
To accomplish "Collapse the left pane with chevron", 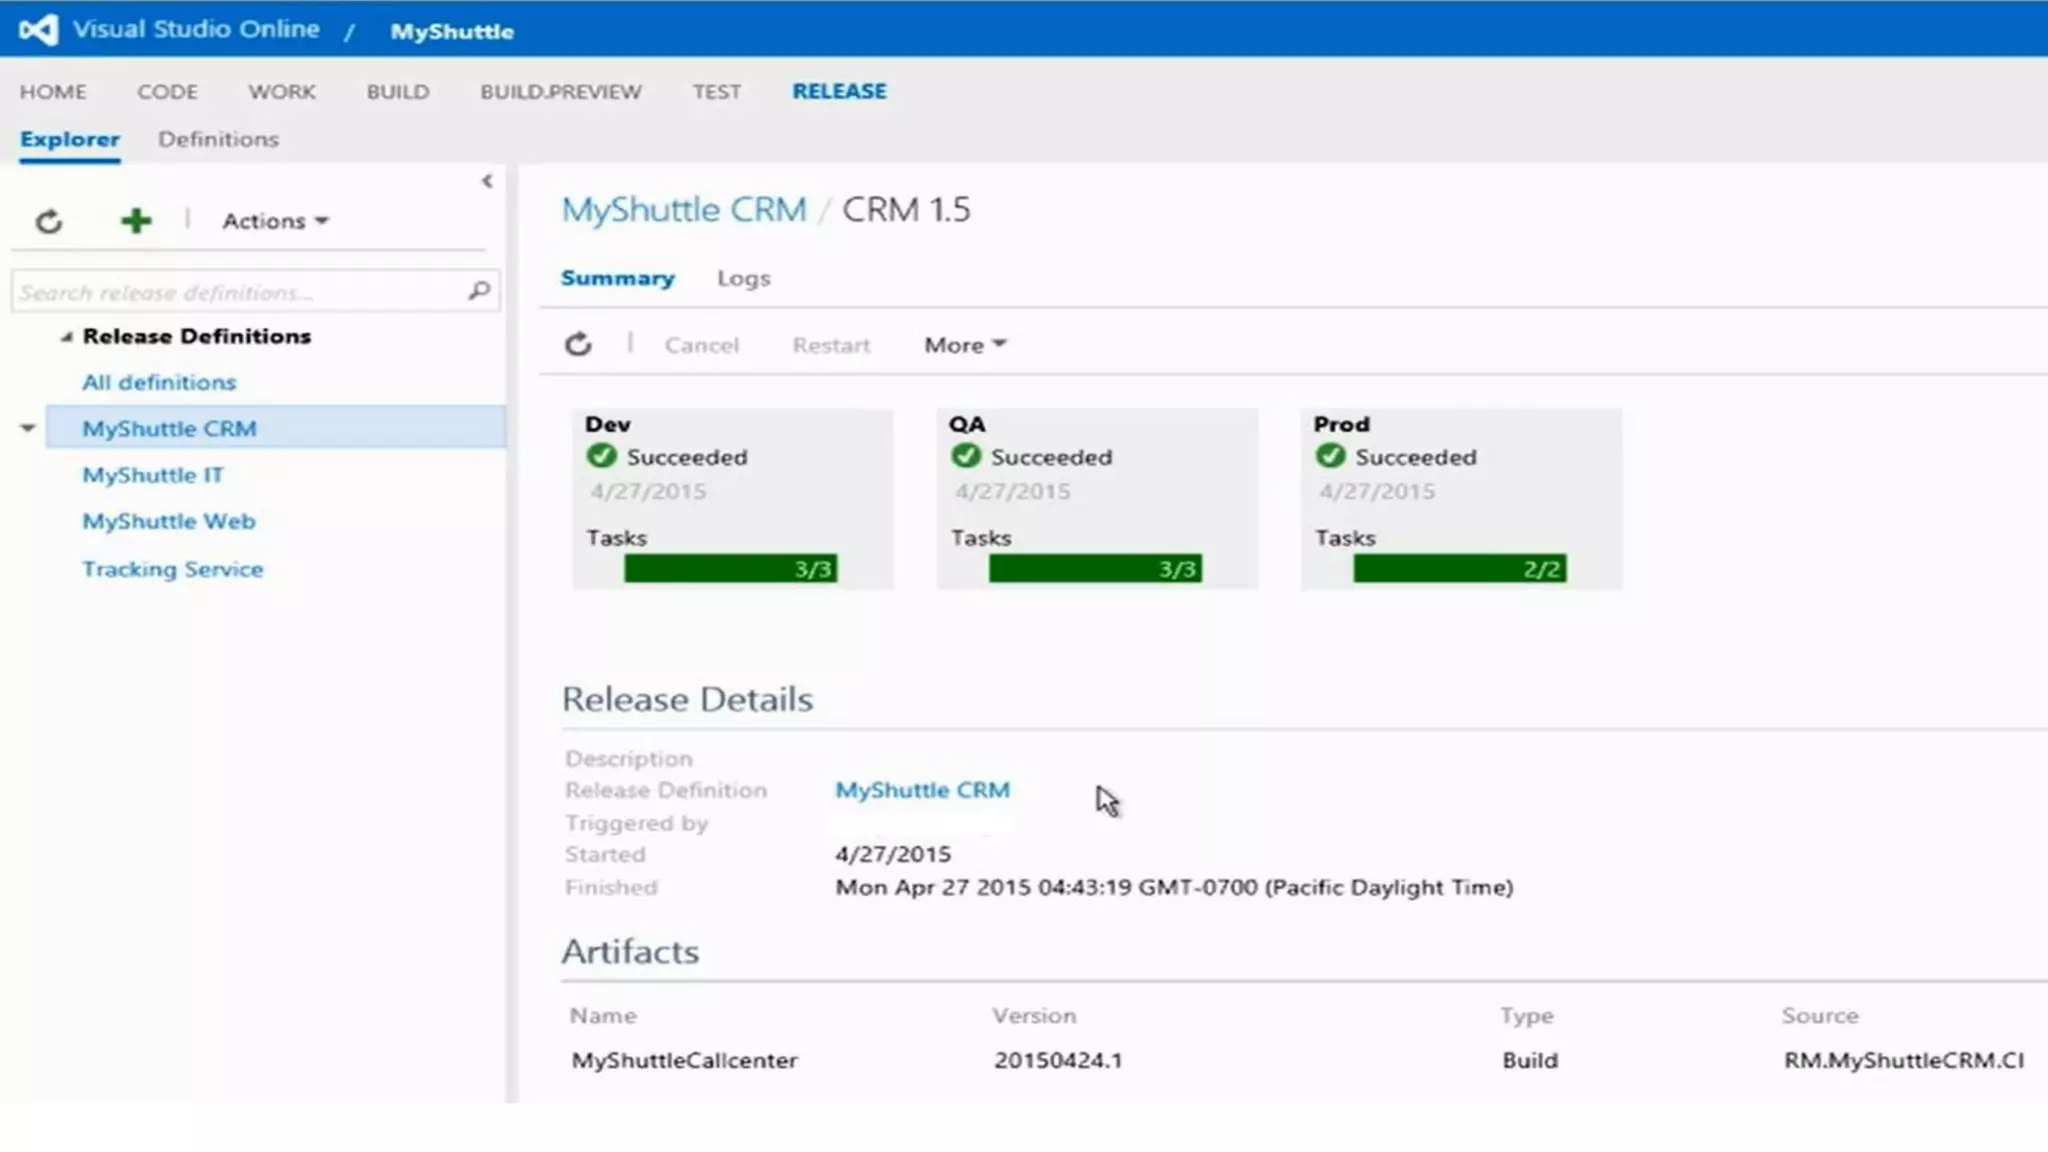I will [x=487, y=181].
